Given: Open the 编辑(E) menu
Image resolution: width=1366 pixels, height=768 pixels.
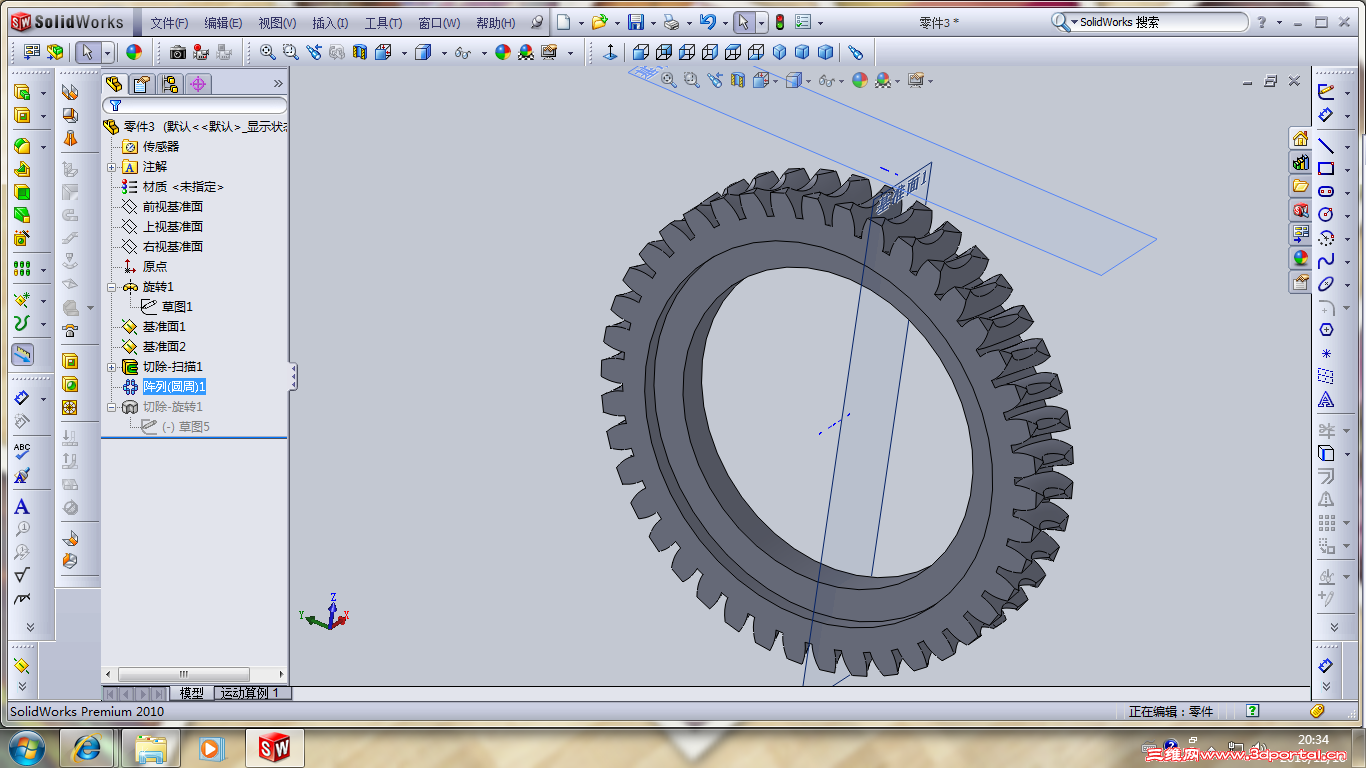Looking at the screenshot, I should point(223,23).
